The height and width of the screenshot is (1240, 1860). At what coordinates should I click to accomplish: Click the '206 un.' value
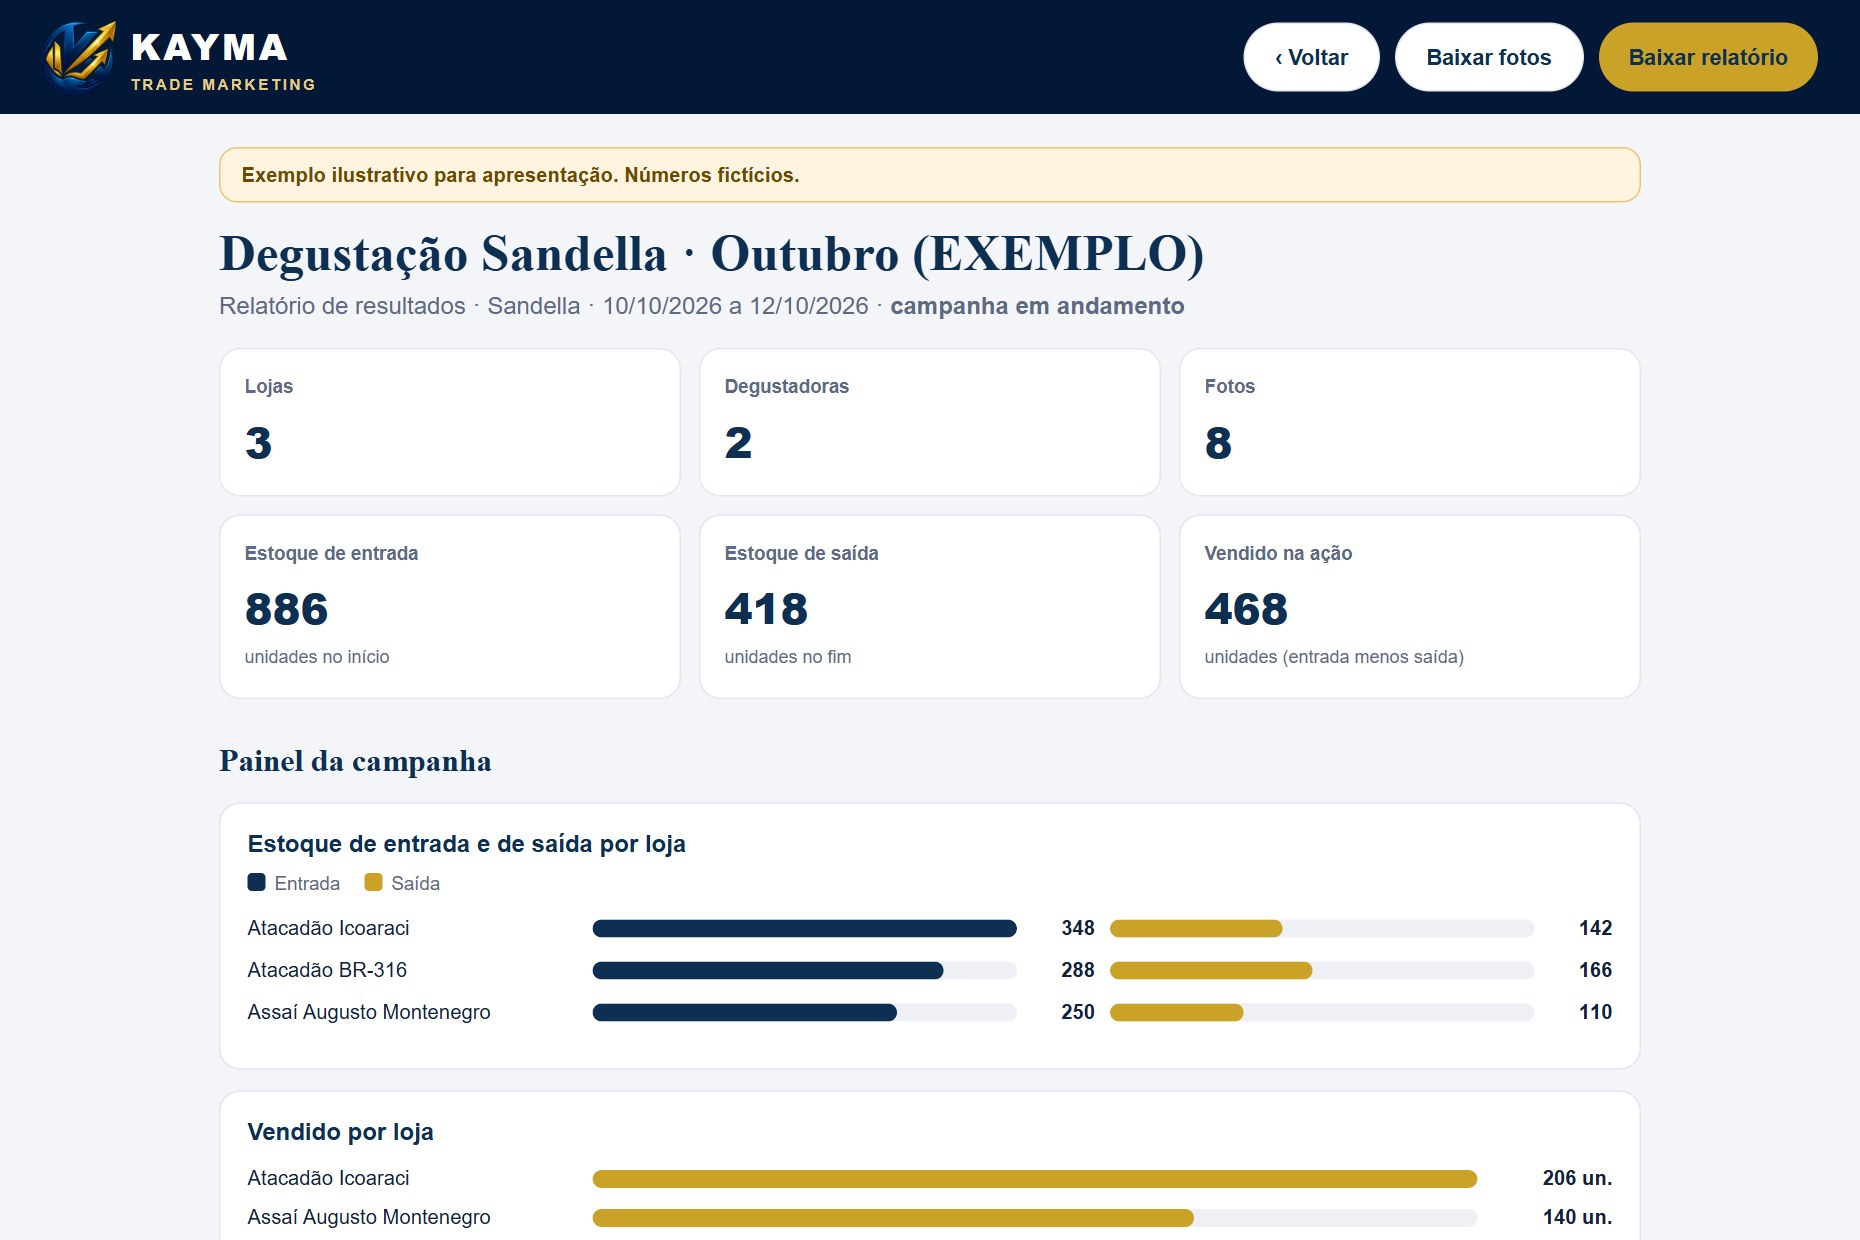click(1577, 1178)
